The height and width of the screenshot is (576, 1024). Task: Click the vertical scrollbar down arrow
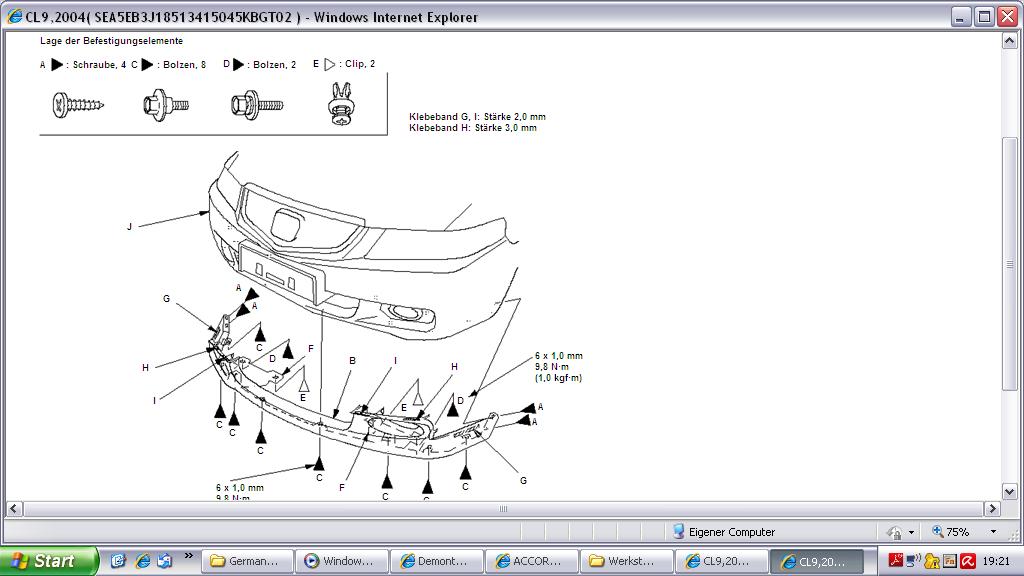point(1010,492)
